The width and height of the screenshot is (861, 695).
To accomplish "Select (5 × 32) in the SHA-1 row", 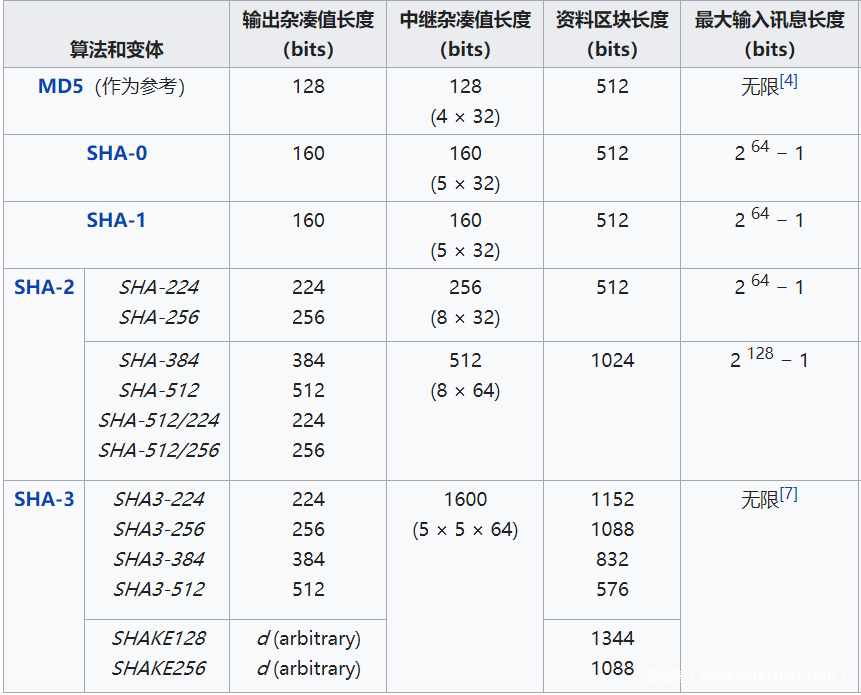I will pos(465,251).
